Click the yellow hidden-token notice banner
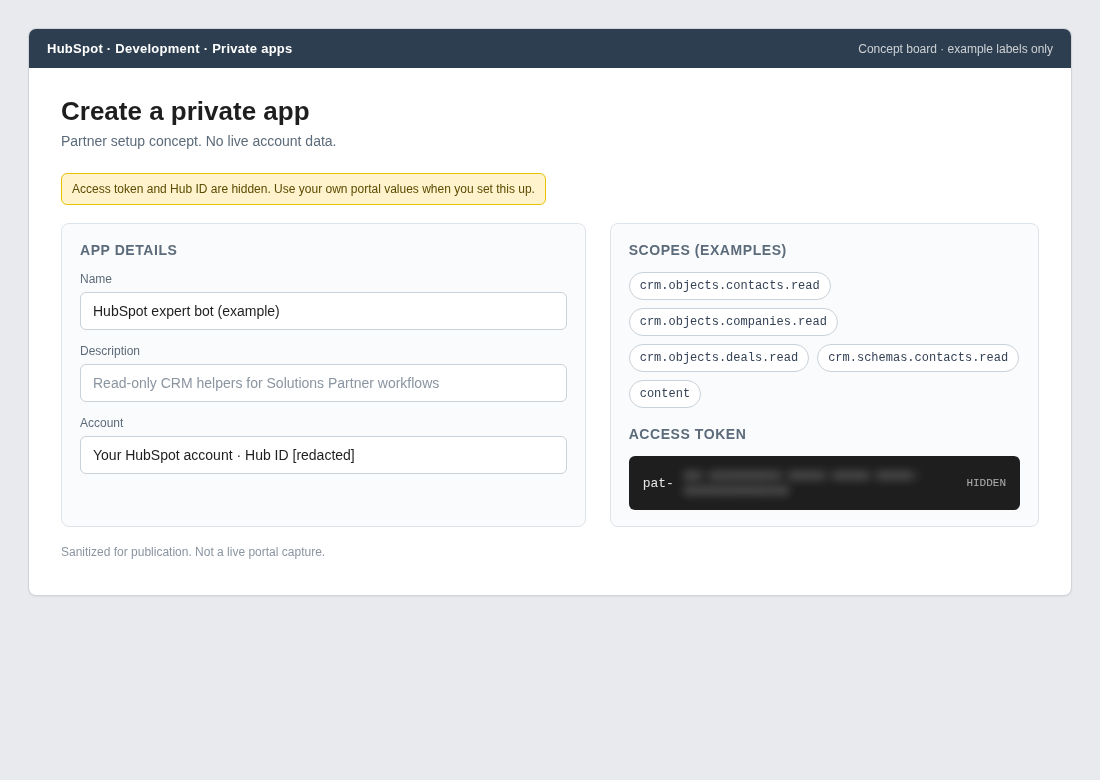 click(x=303, y=189)
